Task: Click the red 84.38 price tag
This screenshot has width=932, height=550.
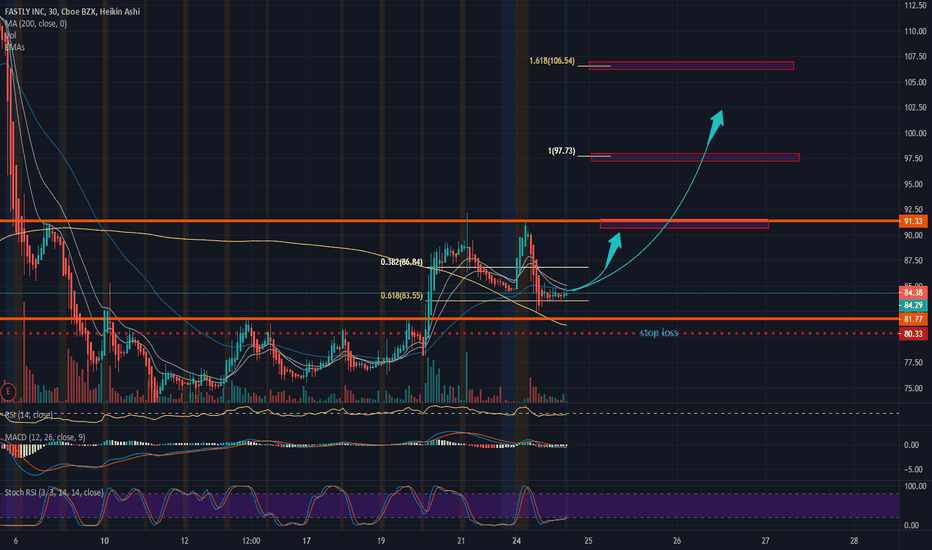Action: click(913, 293)
